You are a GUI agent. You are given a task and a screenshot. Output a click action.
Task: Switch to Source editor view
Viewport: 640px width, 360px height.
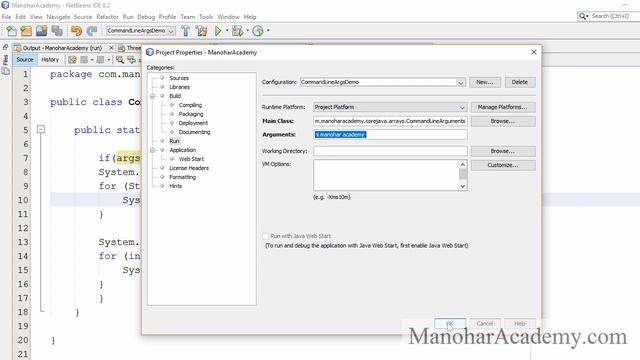click(25, 60)
